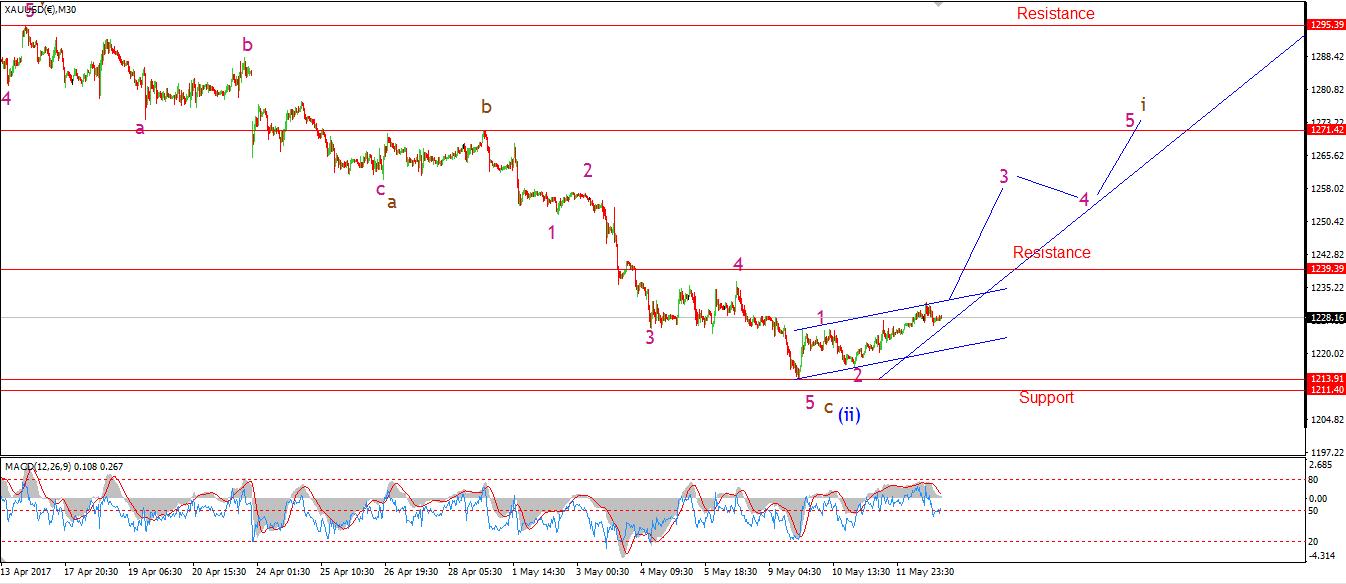
Task: Select the current price 1228.16 tag
Action: [1325, 318]
